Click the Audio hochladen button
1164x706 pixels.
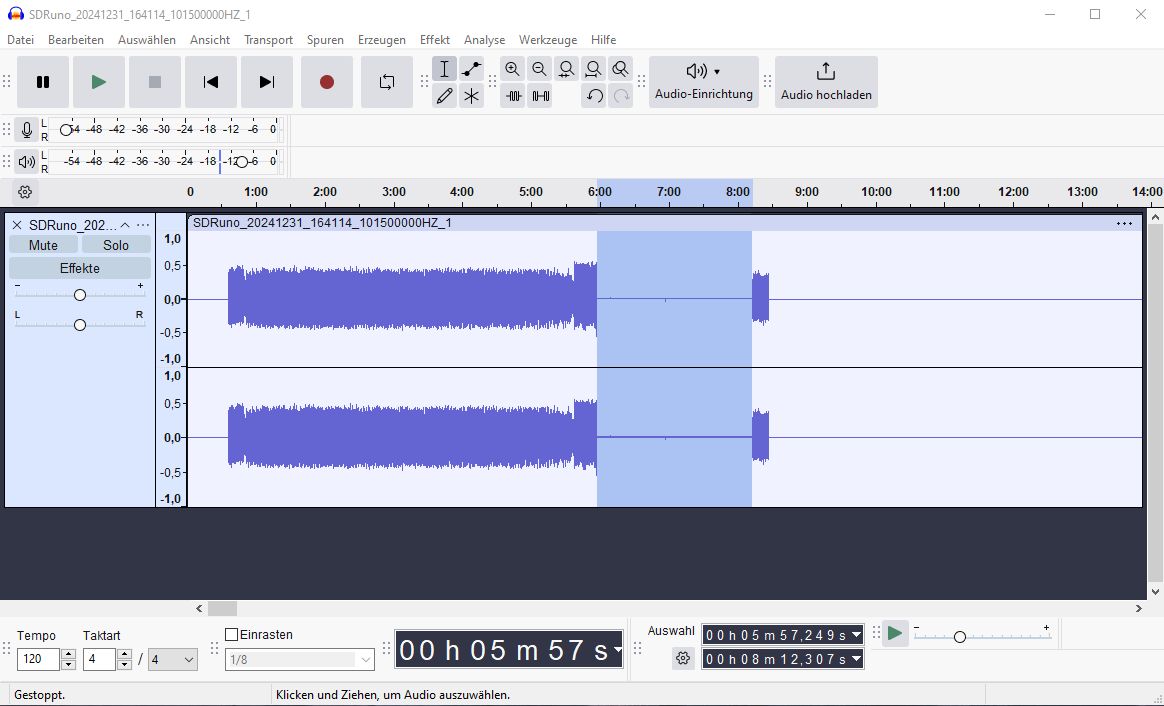(826, 82)
